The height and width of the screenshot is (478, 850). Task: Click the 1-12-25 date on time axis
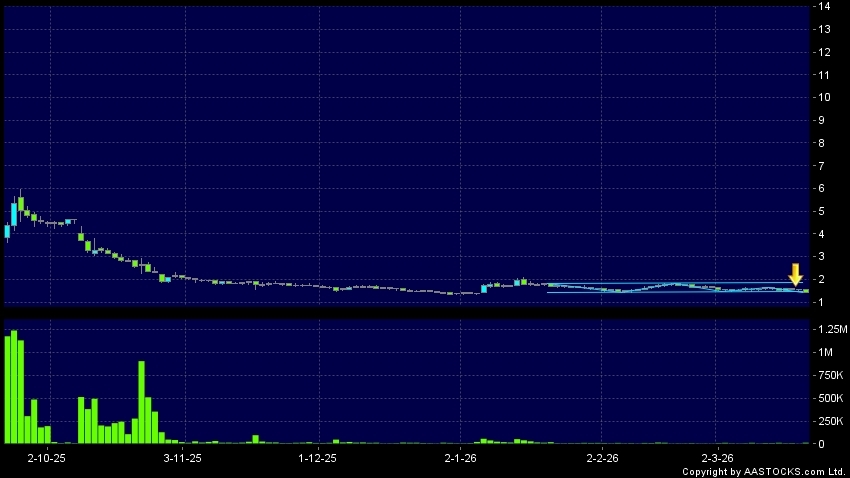(x=318, y=457)
